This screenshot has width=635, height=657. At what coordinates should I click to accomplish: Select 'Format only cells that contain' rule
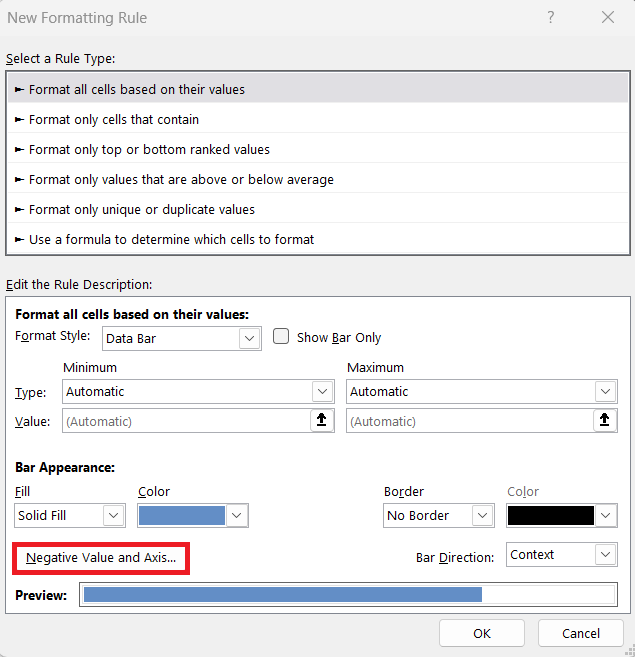(x=318, y=119)
